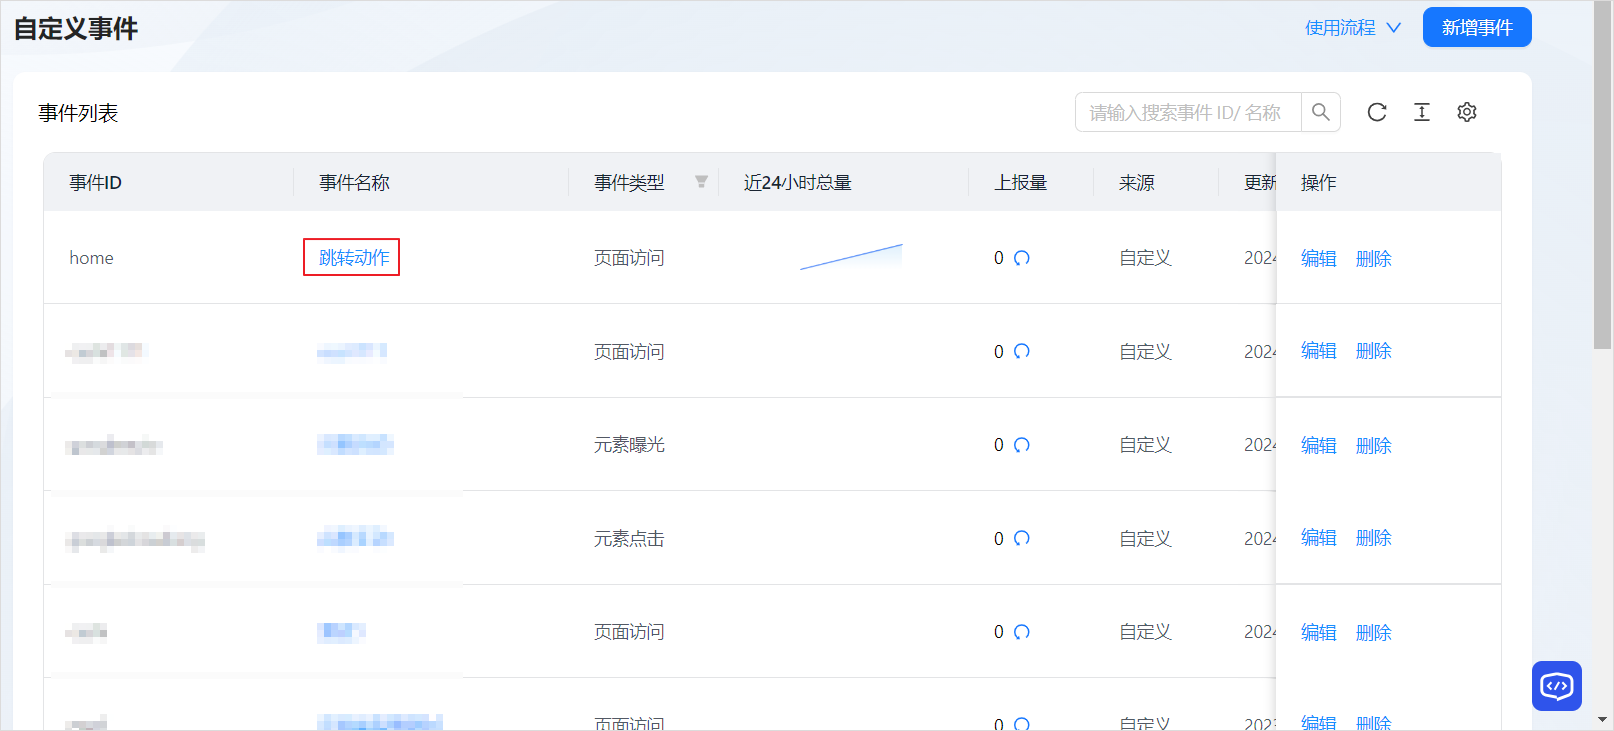This screenshot has width=1614, height=731.
Task: Focus the event ID/name search field
Action: click(1187, 112)
